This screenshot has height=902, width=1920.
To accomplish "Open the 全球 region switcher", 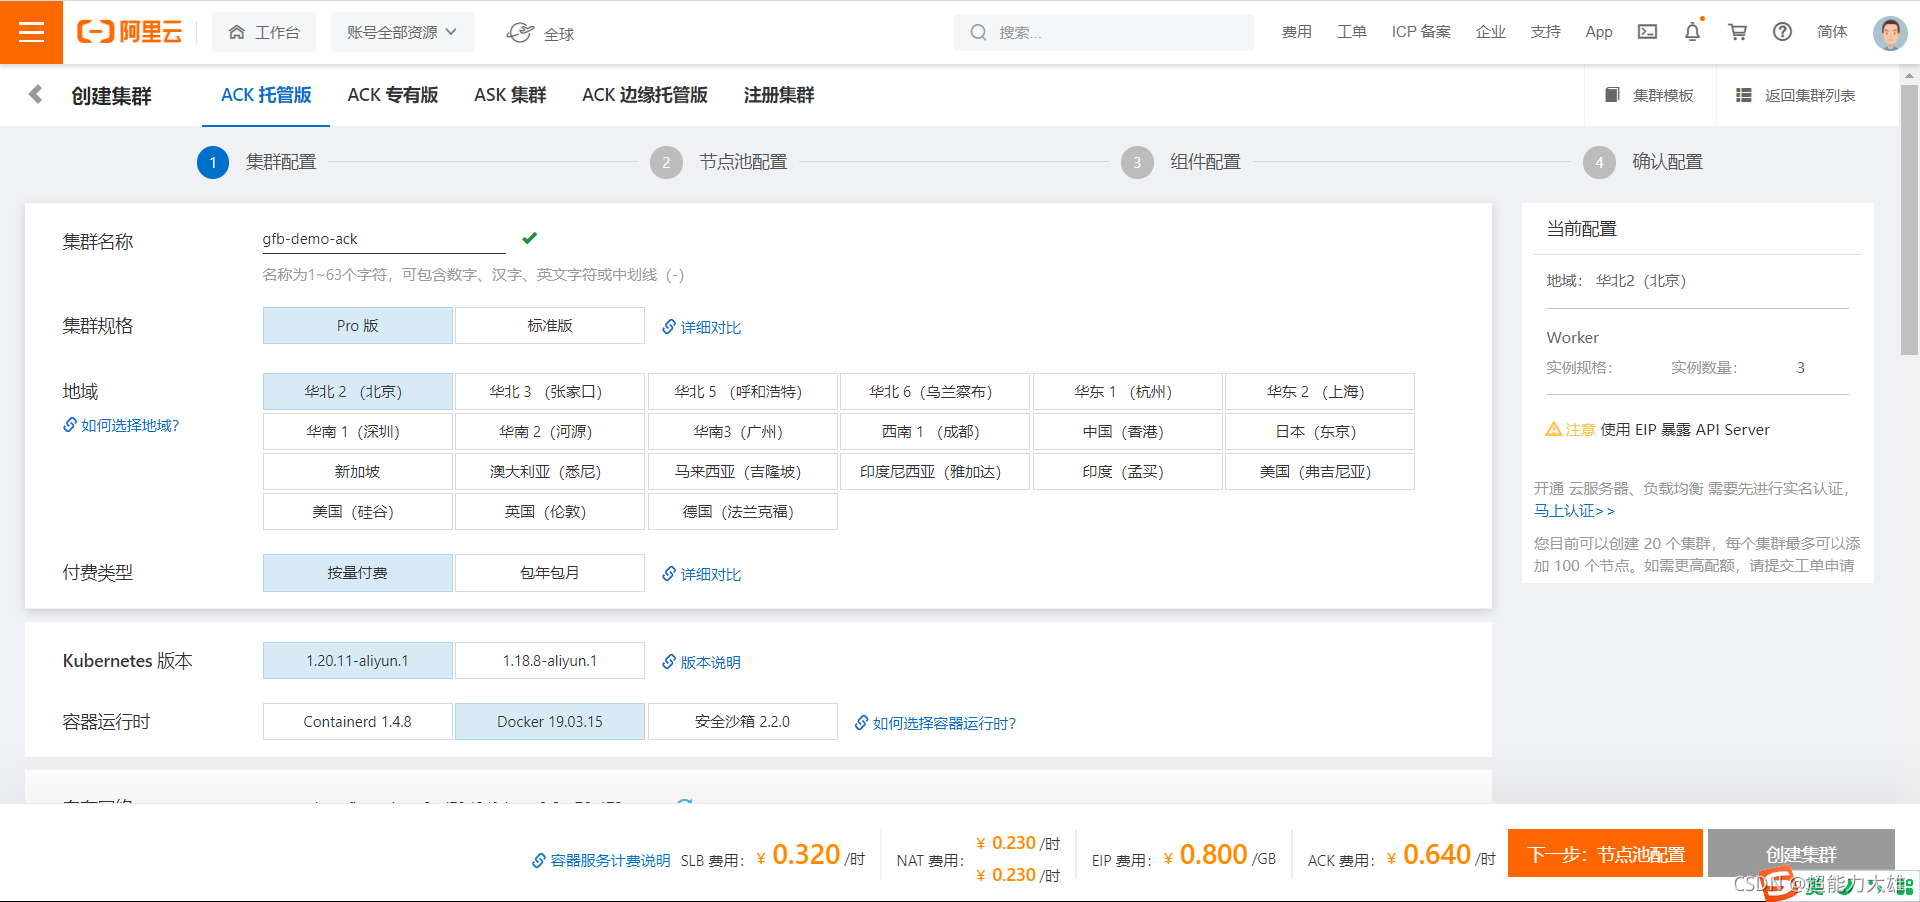I will [x=539, y=31].
